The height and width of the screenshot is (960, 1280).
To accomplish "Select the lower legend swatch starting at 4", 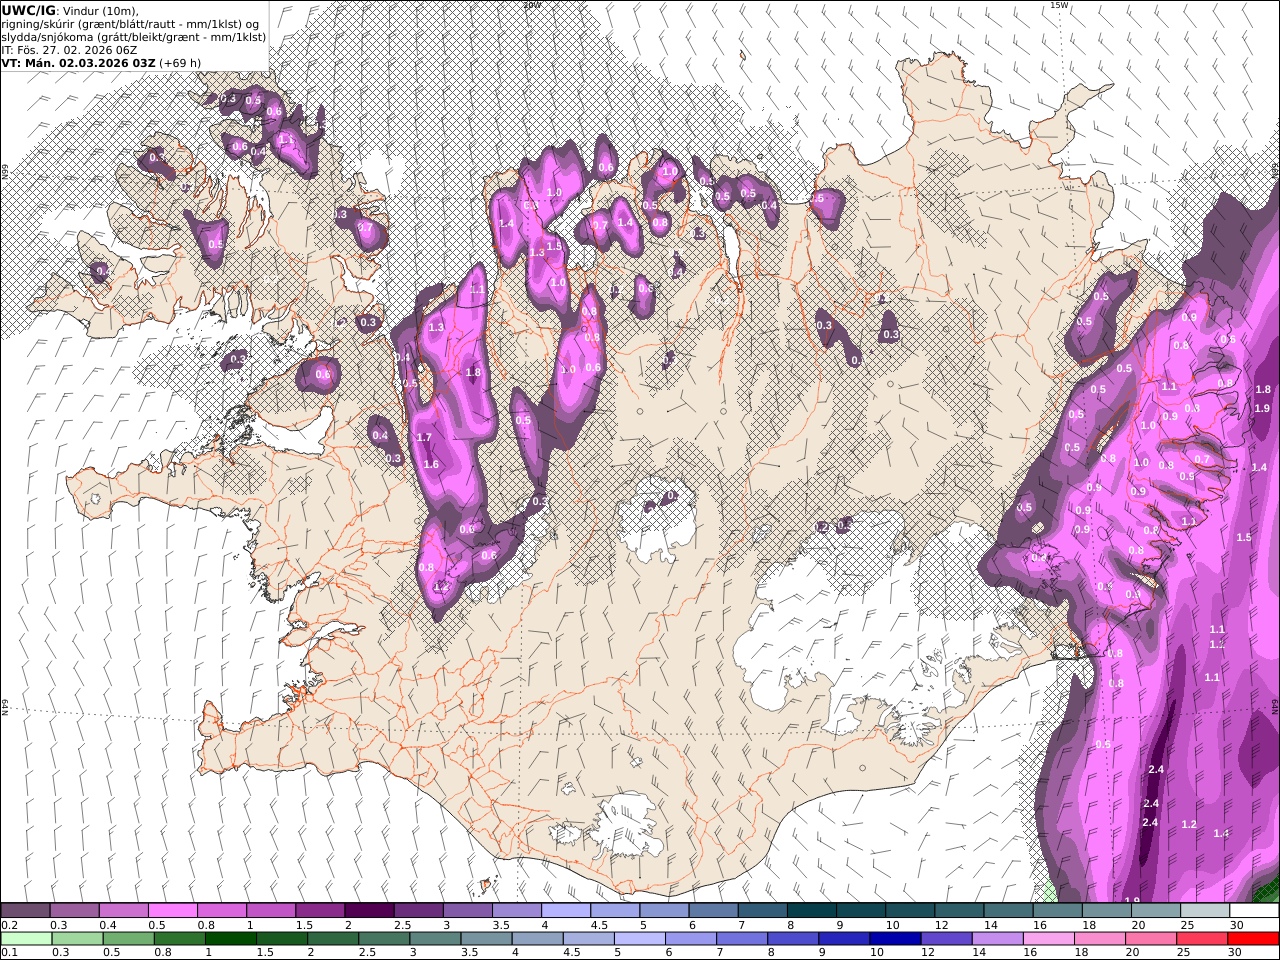I will (x=537, y=939).
